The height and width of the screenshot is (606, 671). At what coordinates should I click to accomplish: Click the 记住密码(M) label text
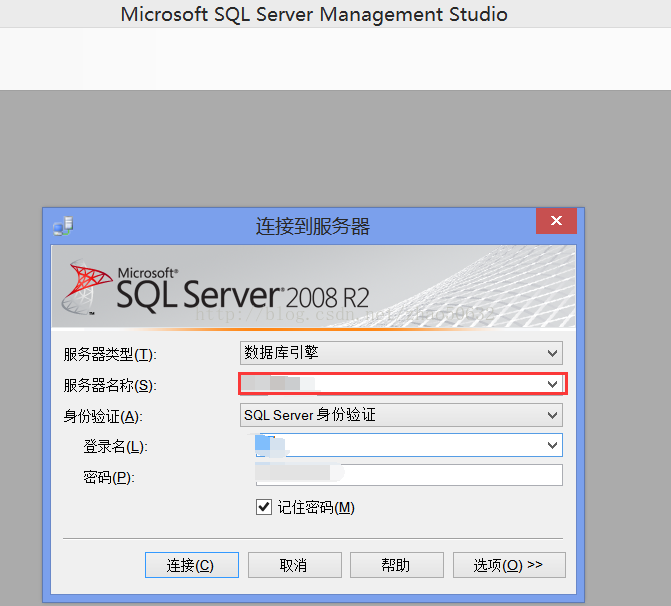point(316,508)
